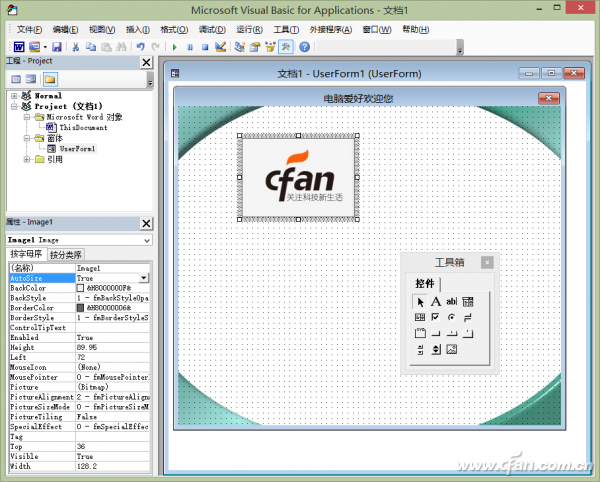Click the View Microsoft Word toolbar icon

click(19, 47)
